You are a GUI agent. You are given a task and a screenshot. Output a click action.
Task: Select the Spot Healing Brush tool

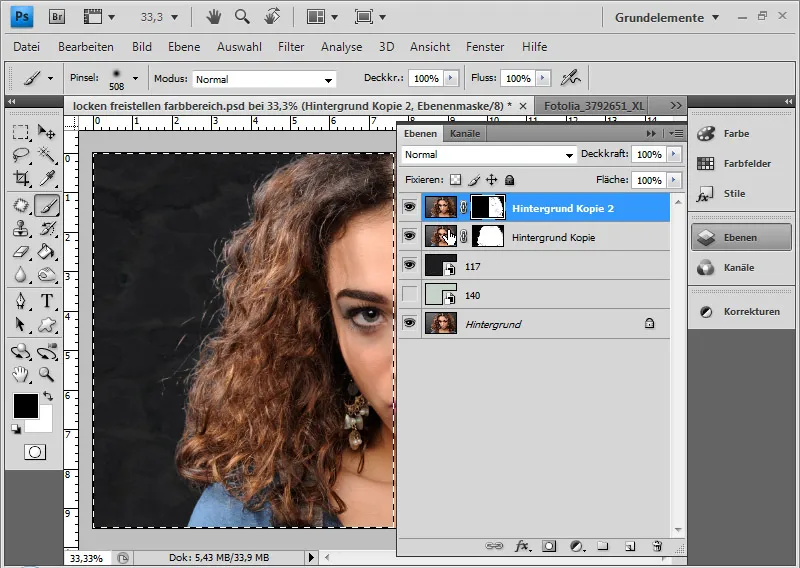pyautogui.click(x=20, y=206)
